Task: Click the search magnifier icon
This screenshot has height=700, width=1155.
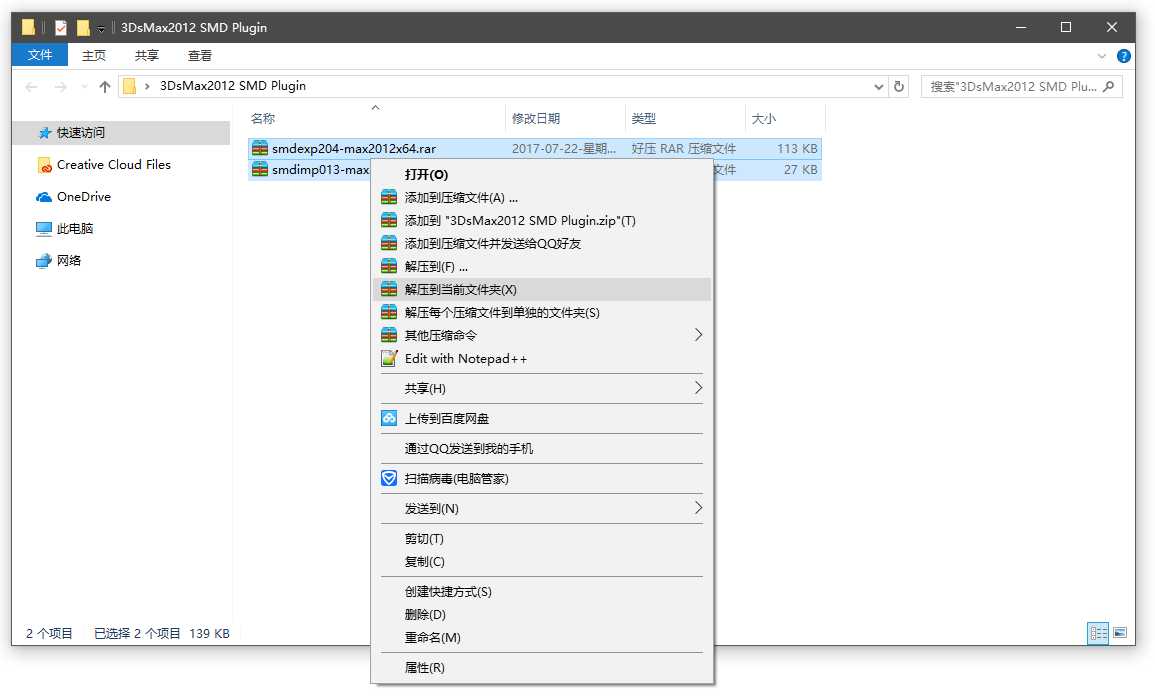Action: click(x=1109, y=86)
